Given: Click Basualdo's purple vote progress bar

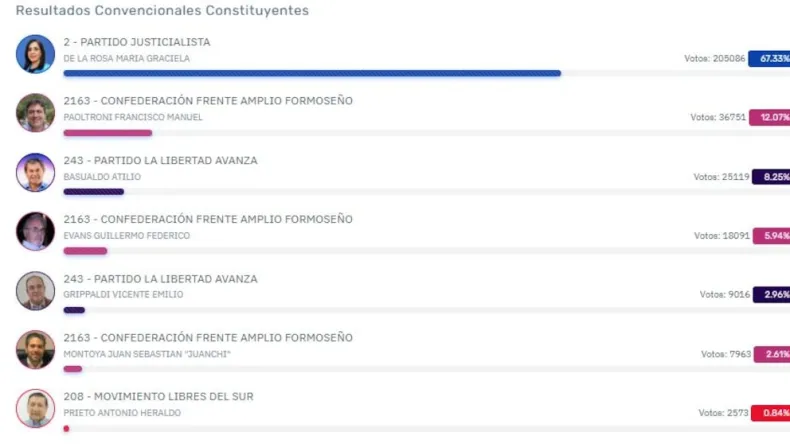Looking at the screenshot, I should click(94, 192).
